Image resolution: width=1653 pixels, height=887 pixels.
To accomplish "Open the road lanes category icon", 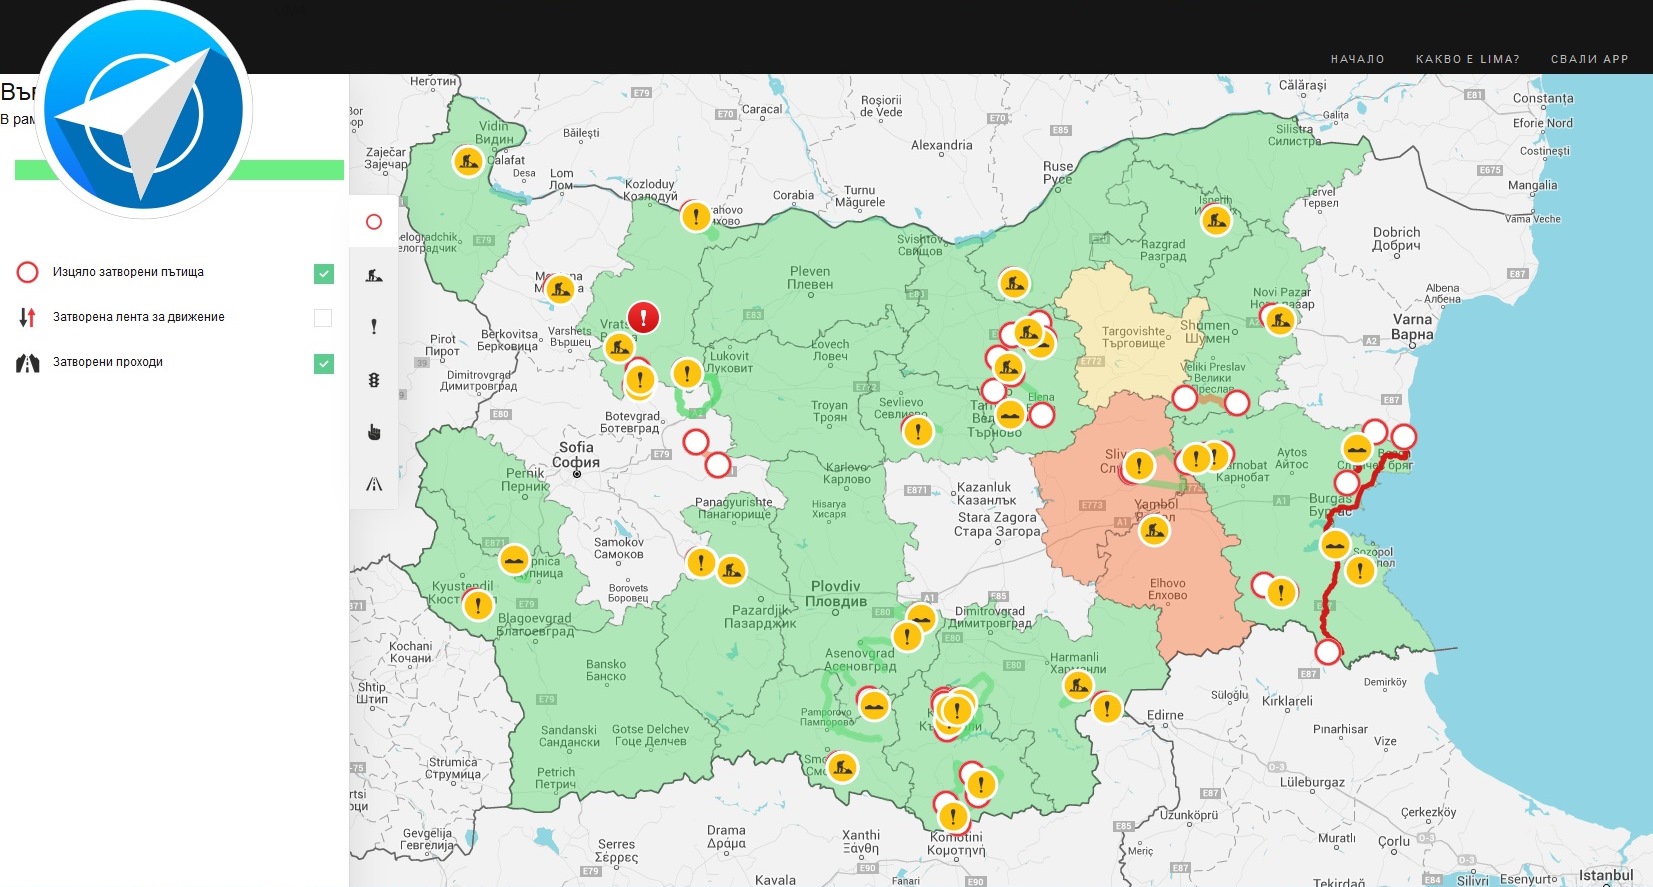I will (374, 484).
